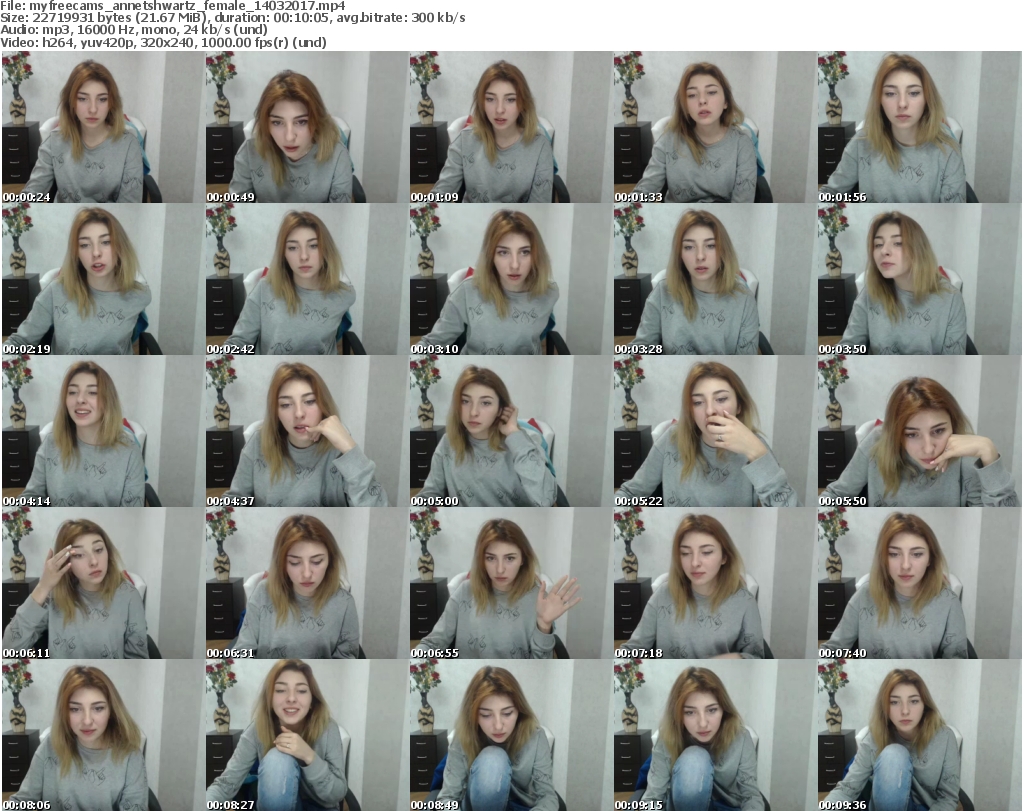This screenshot has width=1024, height=811.
Task: Select the thumbnail timestamped 00:05:00
Action: pyautogui.click(x=511, y=432)
